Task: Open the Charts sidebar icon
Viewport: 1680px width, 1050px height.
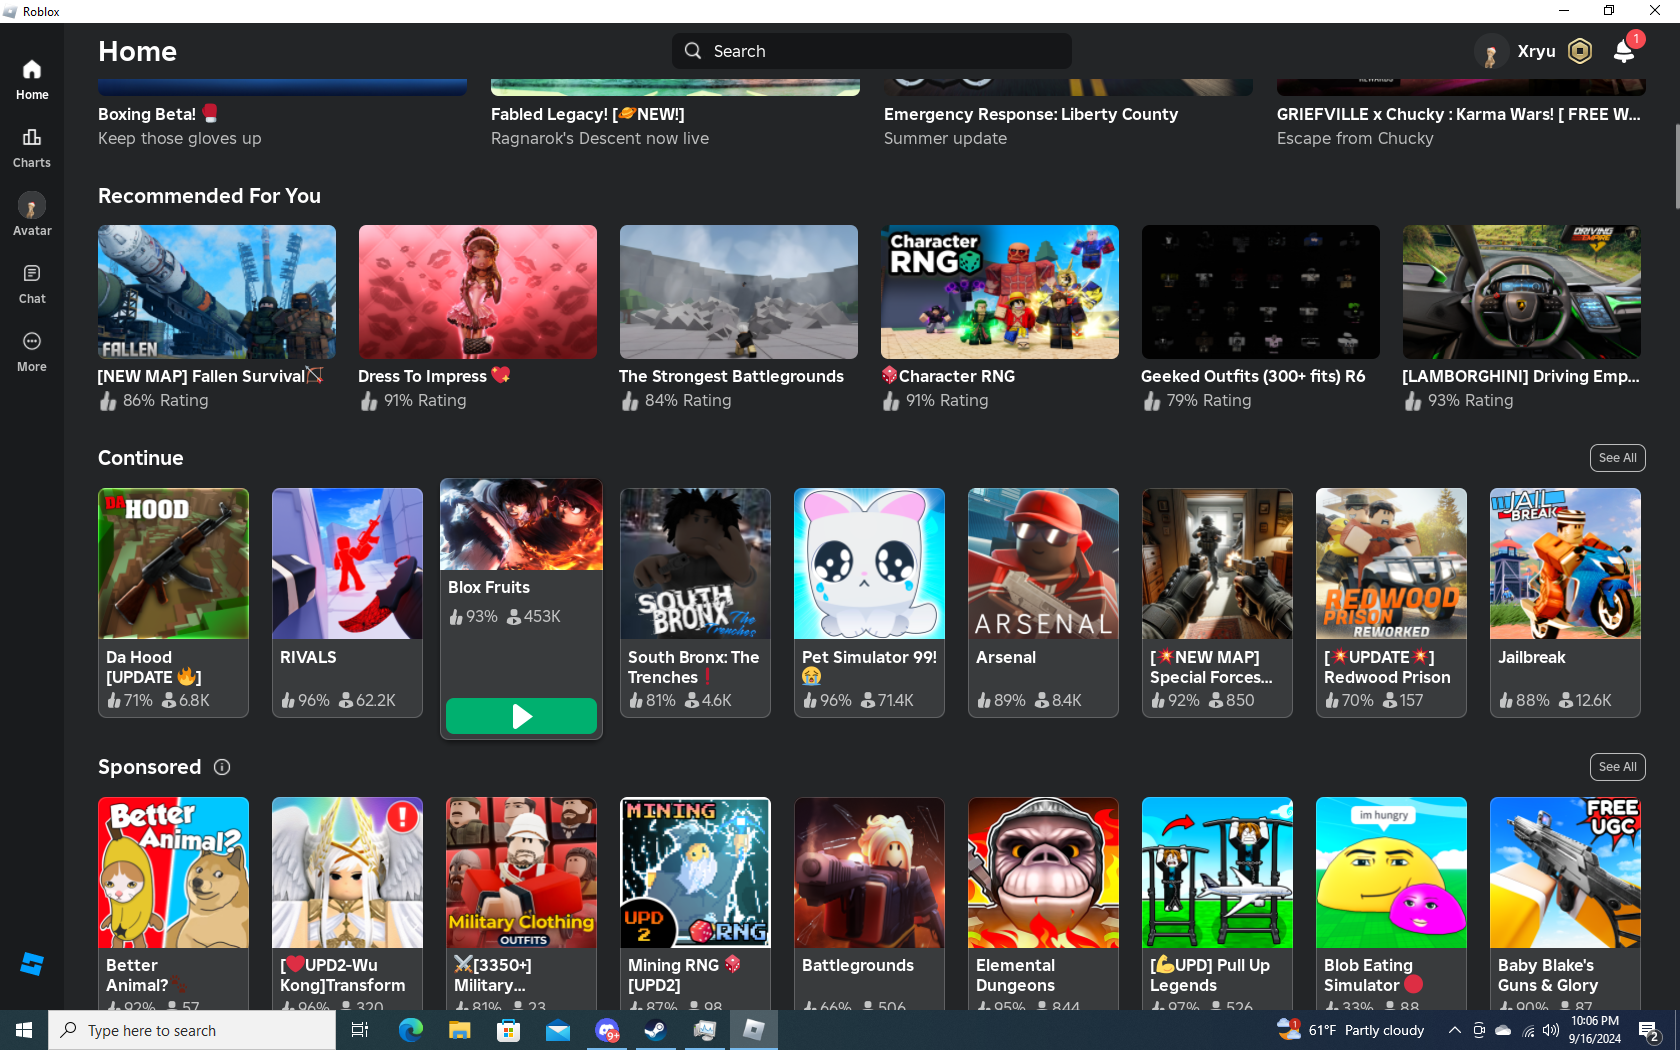Action: coord(32,147)
